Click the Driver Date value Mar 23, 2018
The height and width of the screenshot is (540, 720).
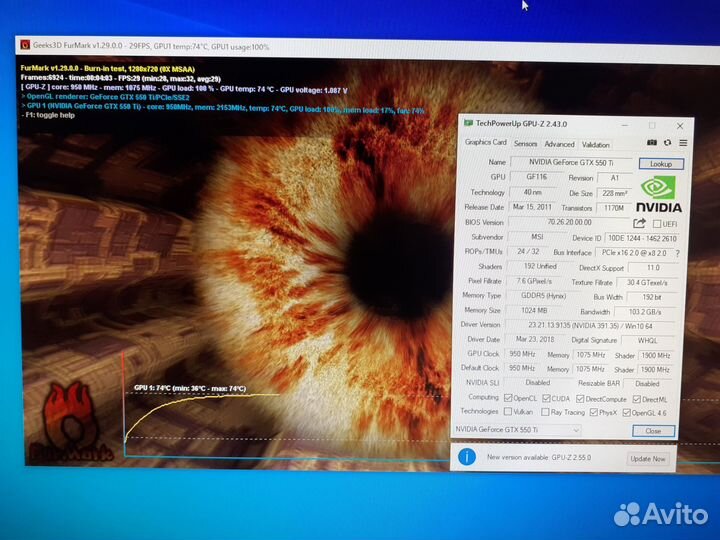click(535, 339)
